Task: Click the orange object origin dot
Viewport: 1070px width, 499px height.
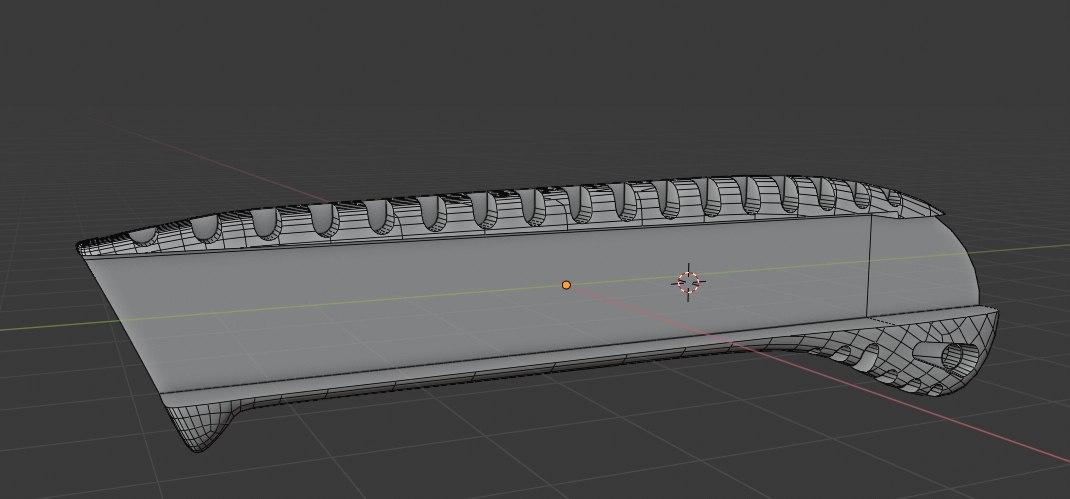Action: pos(566,285)
